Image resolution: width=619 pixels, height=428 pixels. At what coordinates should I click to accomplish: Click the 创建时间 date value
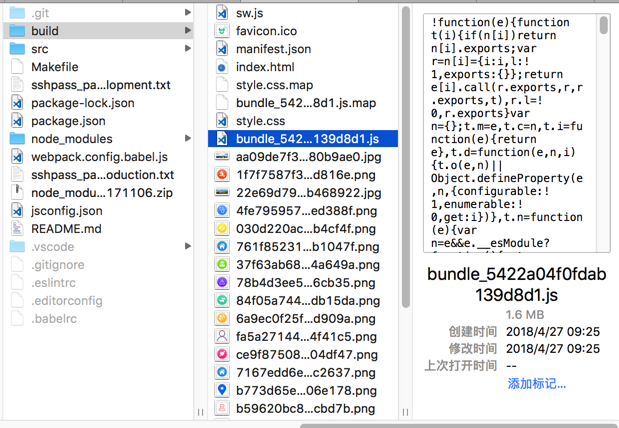click(553, 331)
